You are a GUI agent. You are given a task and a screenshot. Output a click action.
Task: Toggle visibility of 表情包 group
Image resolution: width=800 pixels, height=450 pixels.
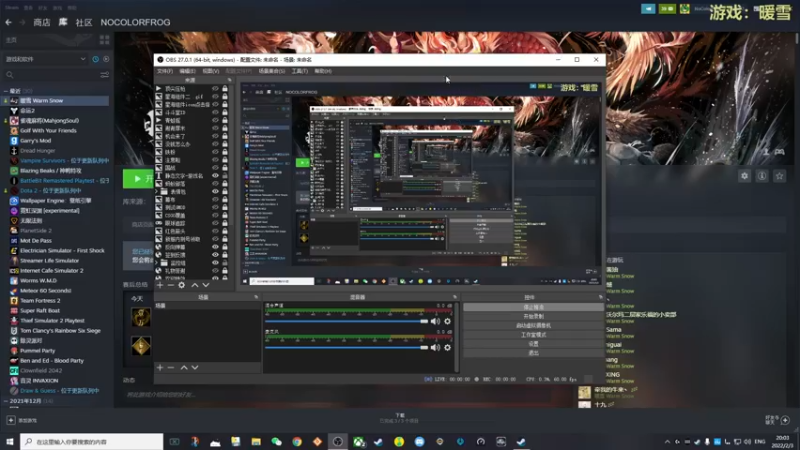tap(215, 191)
